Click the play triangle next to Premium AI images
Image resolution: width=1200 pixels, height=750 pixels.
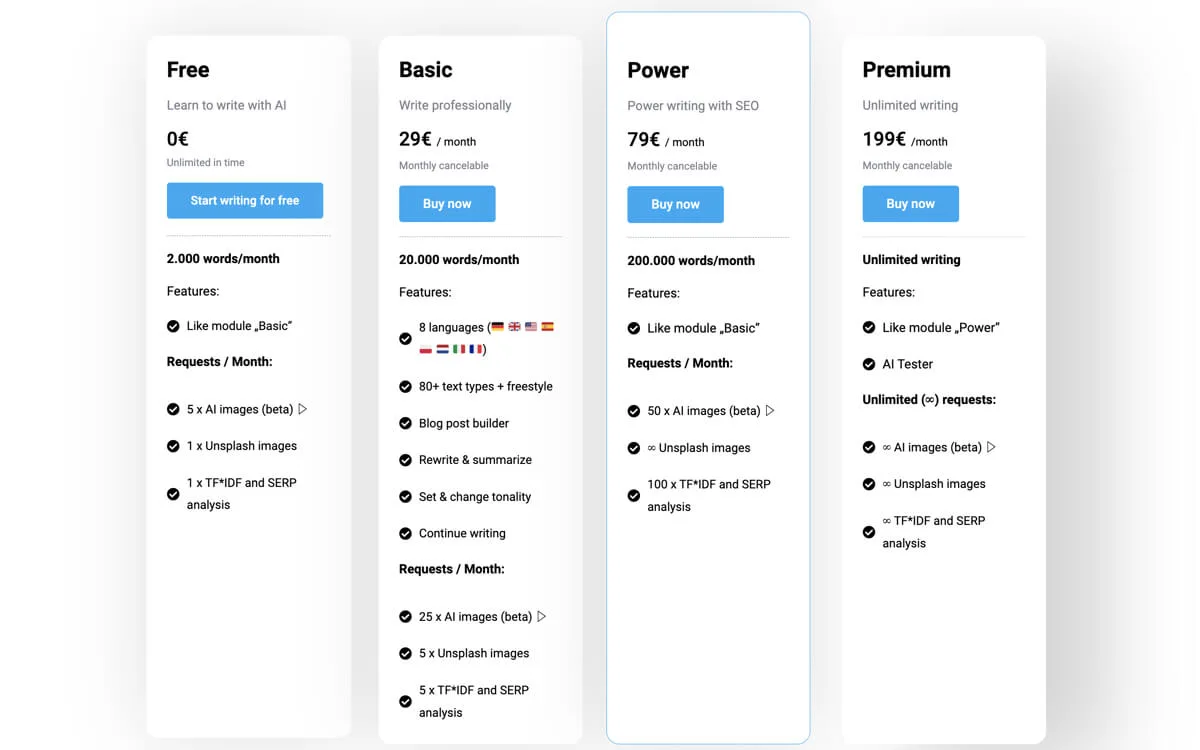(x=991, y=447)
